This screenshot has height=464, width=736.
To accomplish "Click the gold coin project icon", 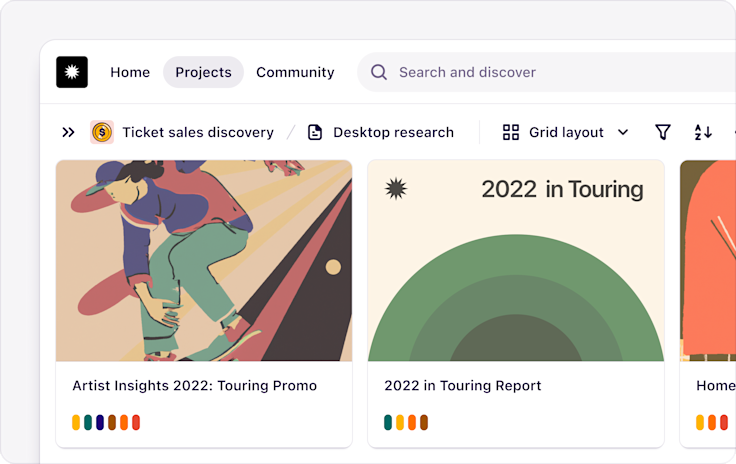I will 102,132.
